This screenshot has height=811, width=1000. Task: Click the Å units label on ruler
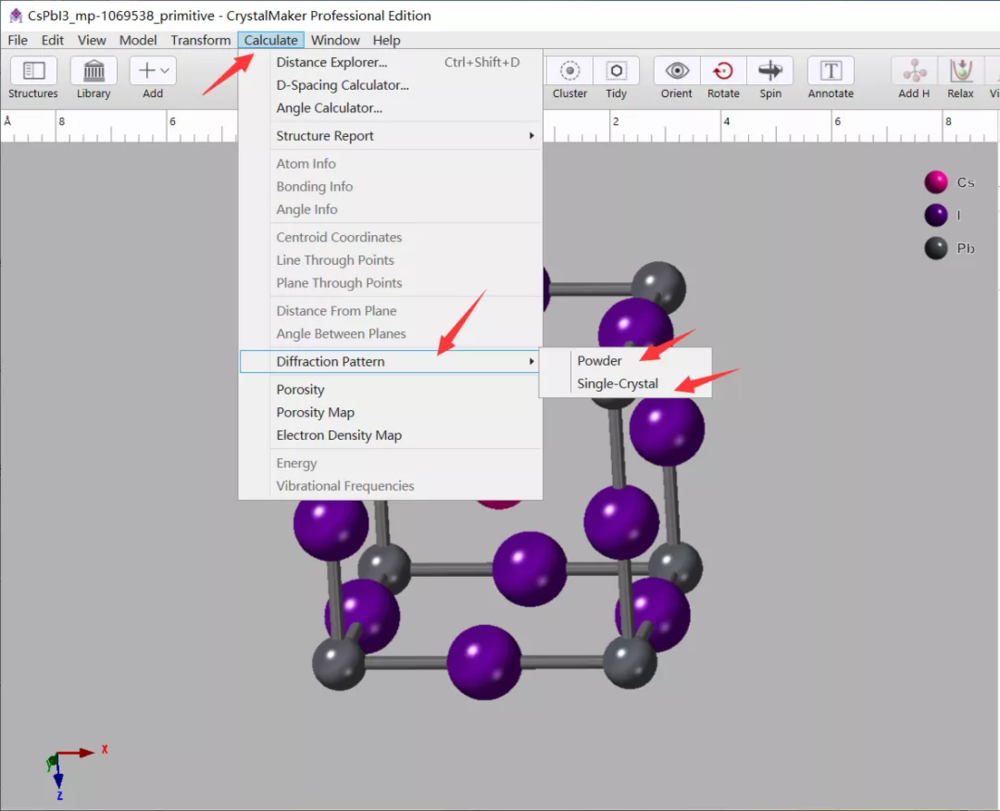(x=8, y=121)
